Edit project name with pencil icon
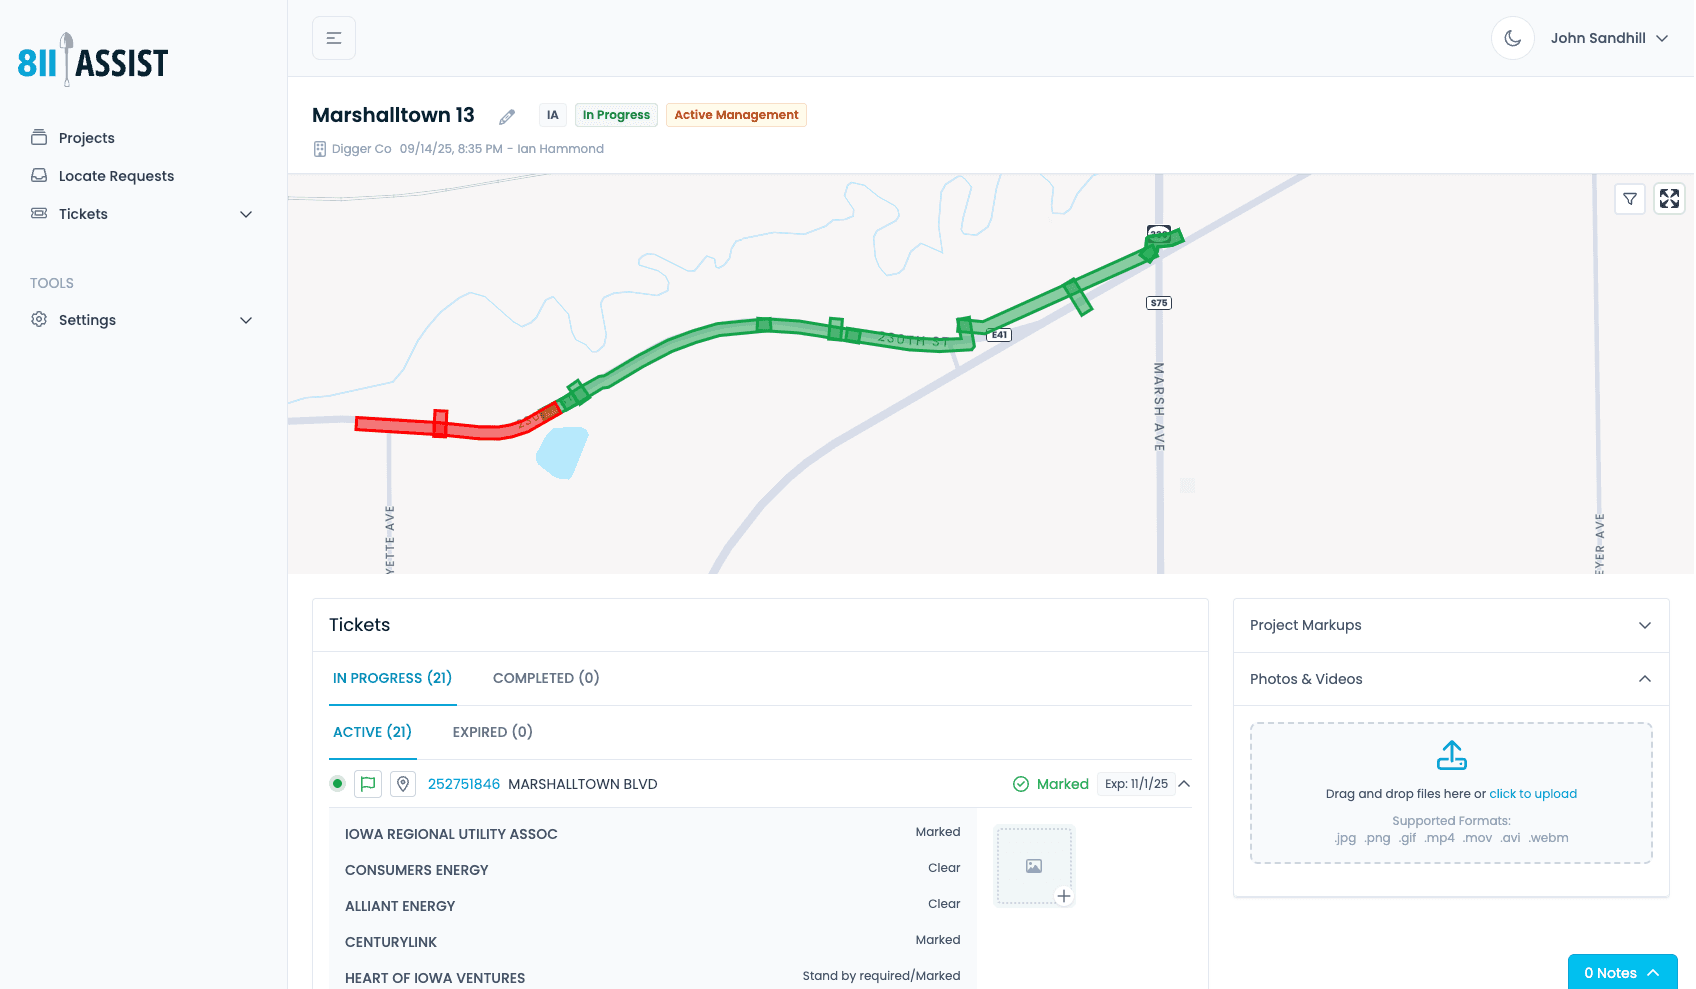 click(507, 117)
